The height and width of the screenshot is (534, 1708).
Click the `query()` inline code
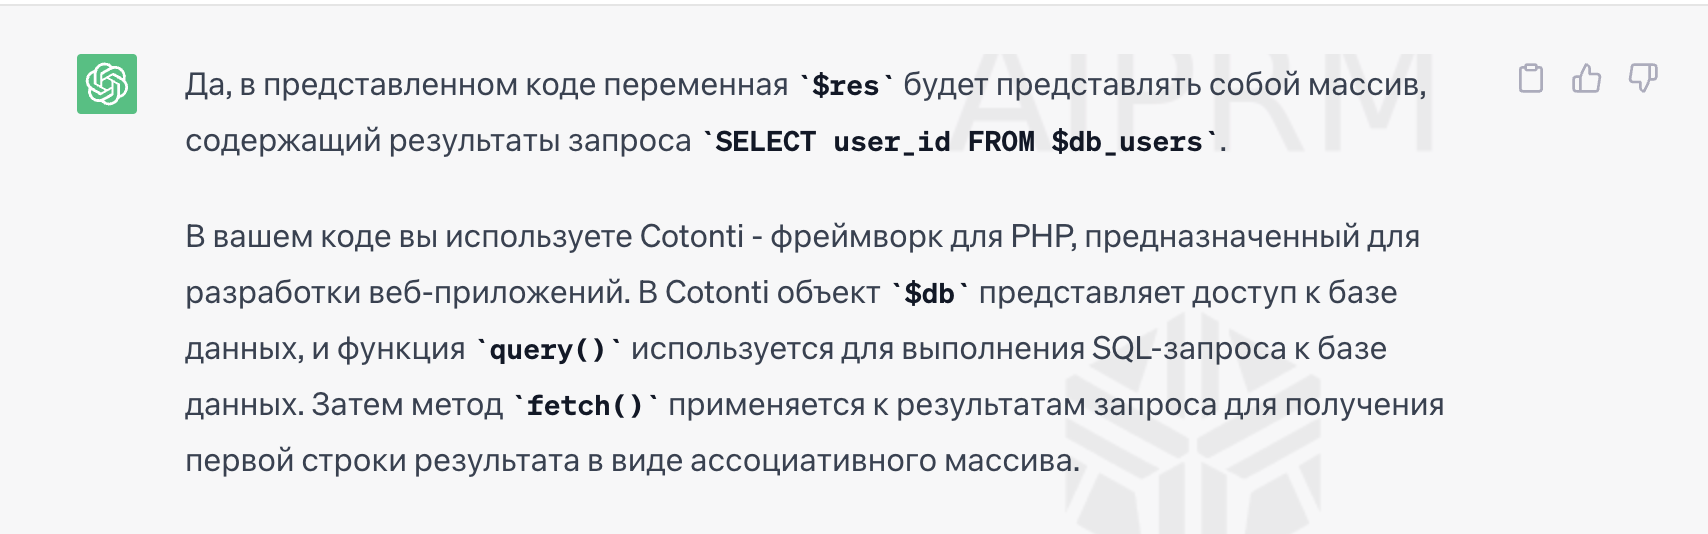[x=548, y=350]
